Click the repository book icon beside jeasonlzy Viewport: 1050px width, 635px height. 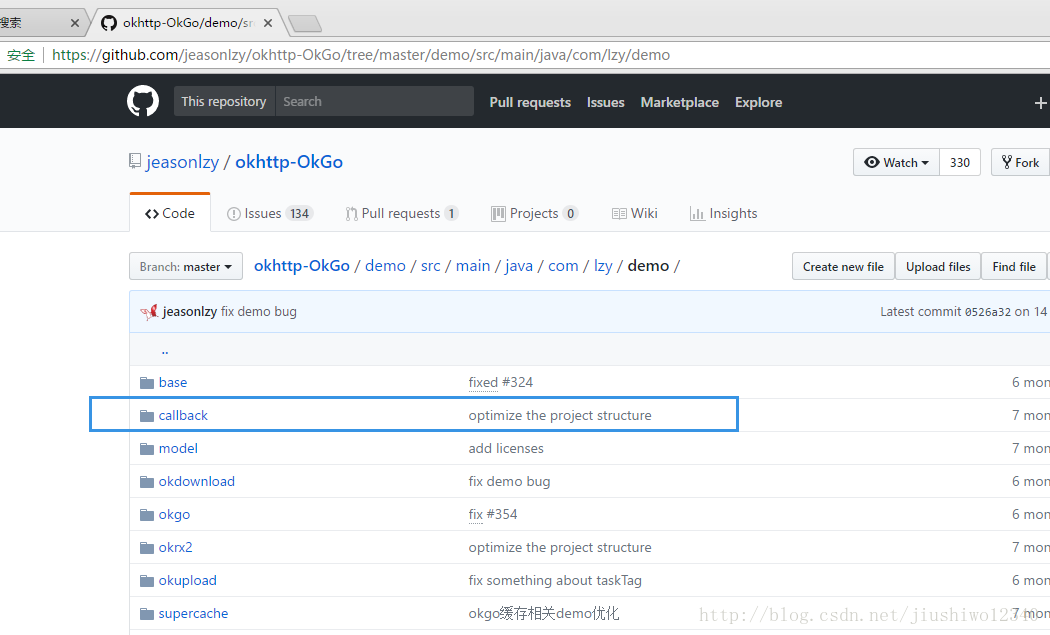click(x=135, y=161)
